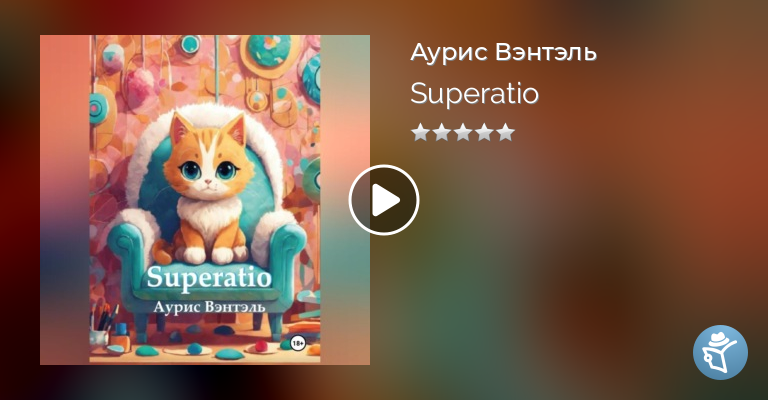Rate the book one star
The height and width of the screenshot is (400, 768).
[420, 132]
